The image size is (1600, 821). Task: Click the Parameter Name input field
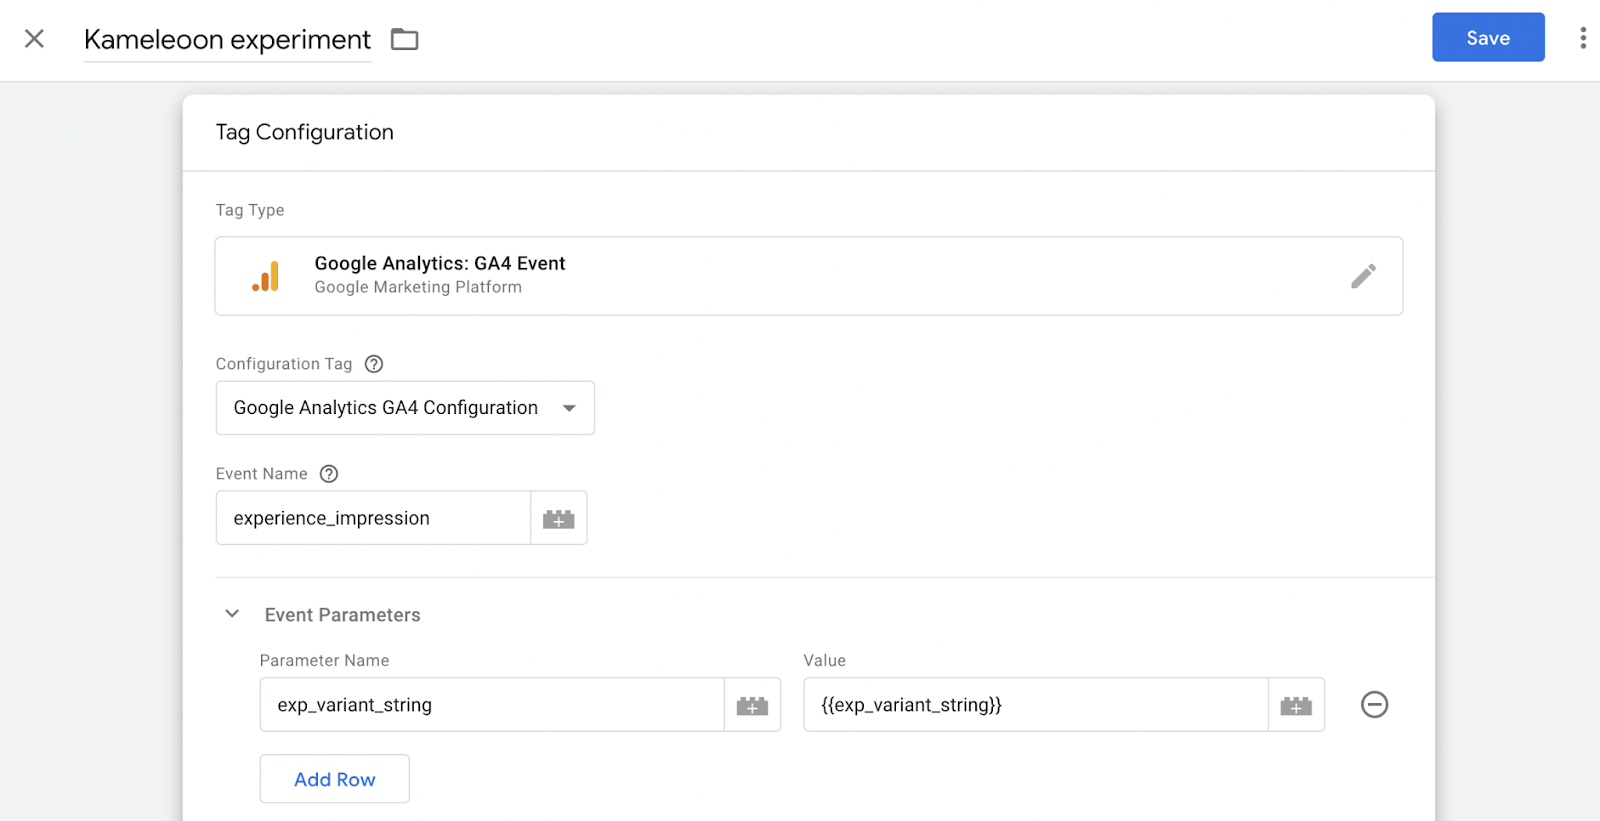click(491, 705)
